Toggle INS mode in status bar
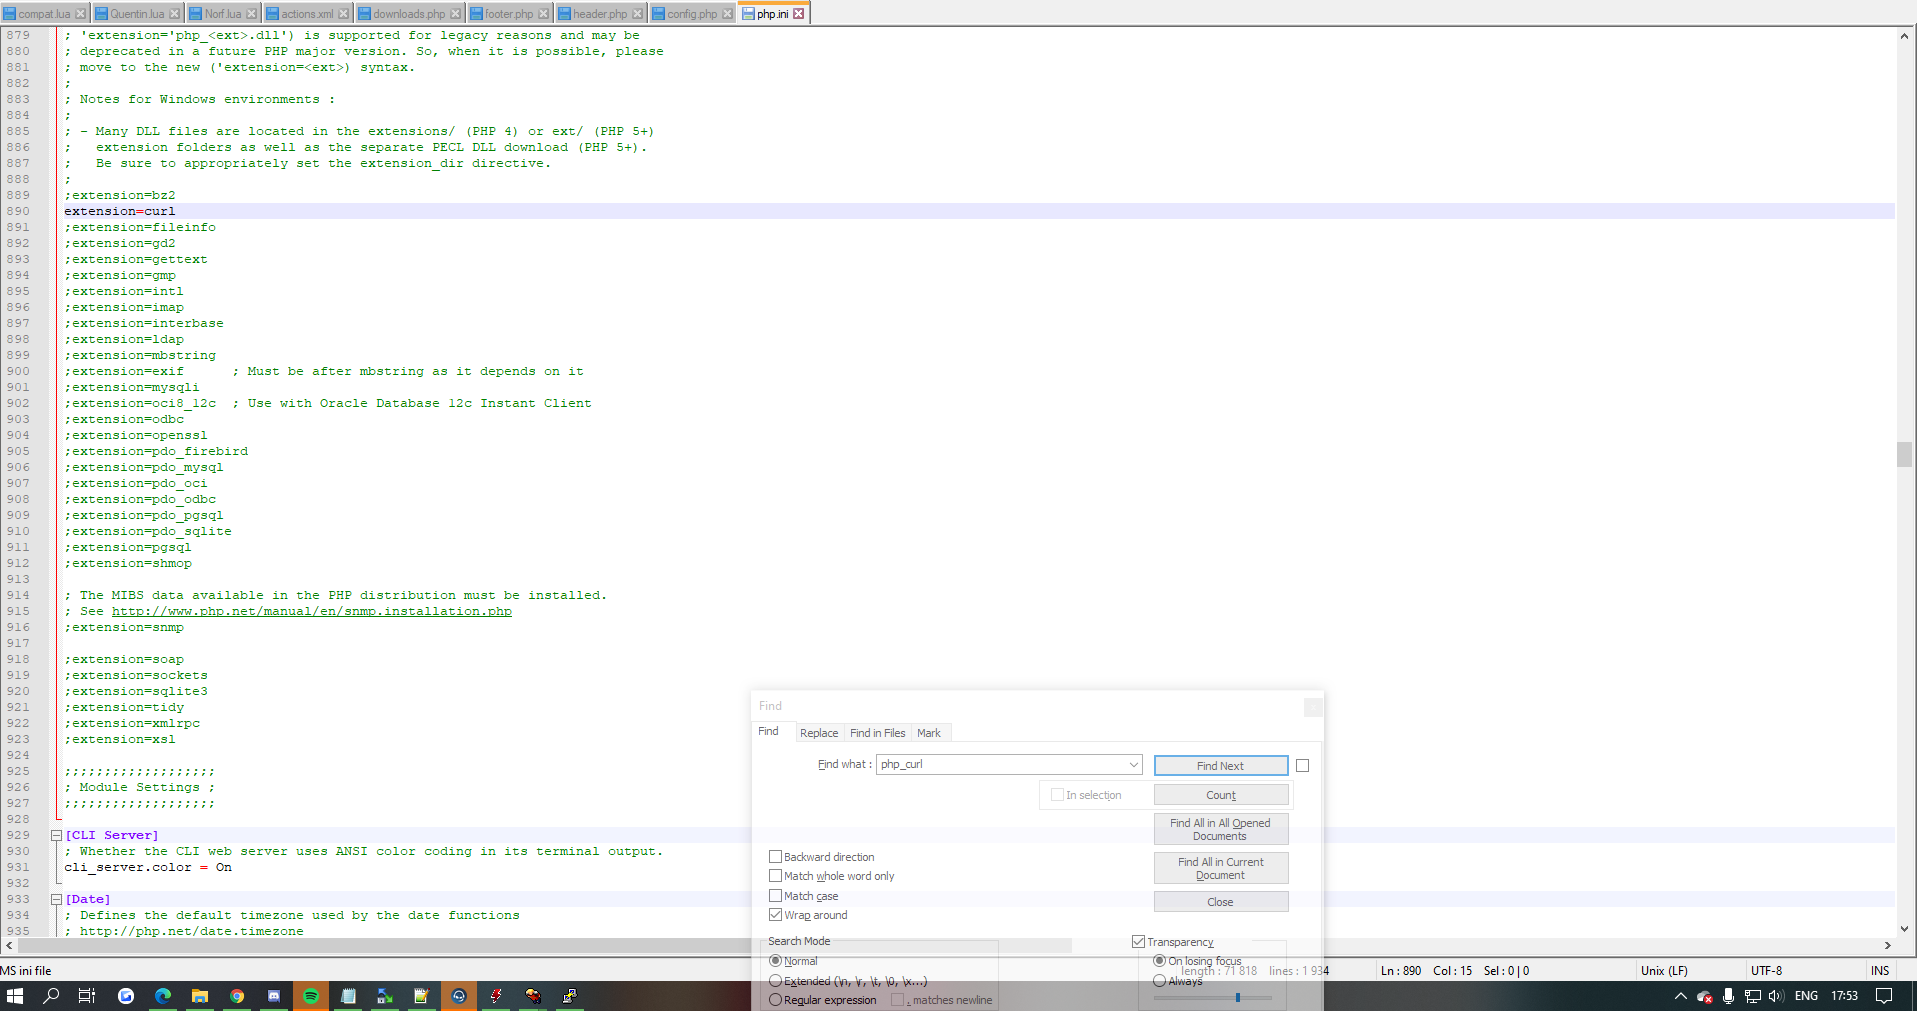The image size is (1917, 1011). 1880,971
